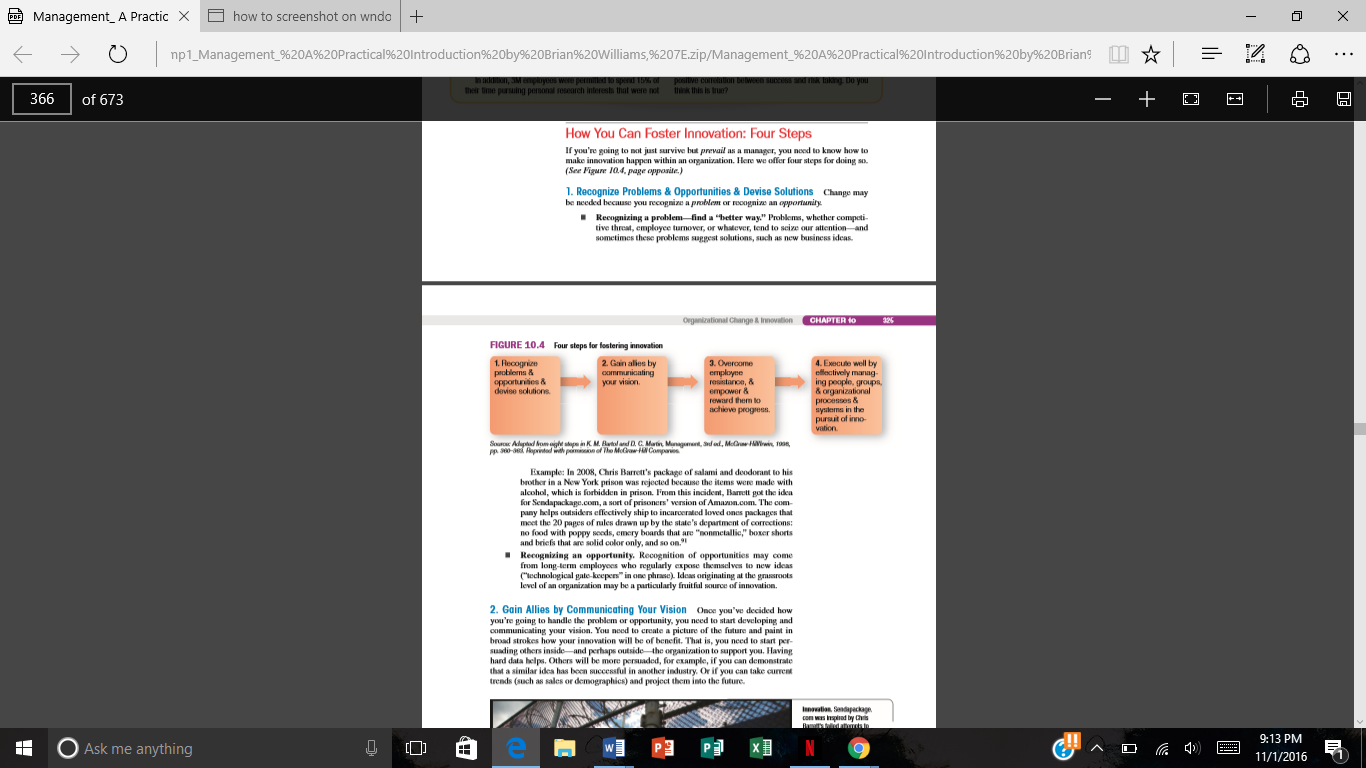Open the Action Center notifications
This screenshot has height=768, width=1366.
pos(1334,748)
